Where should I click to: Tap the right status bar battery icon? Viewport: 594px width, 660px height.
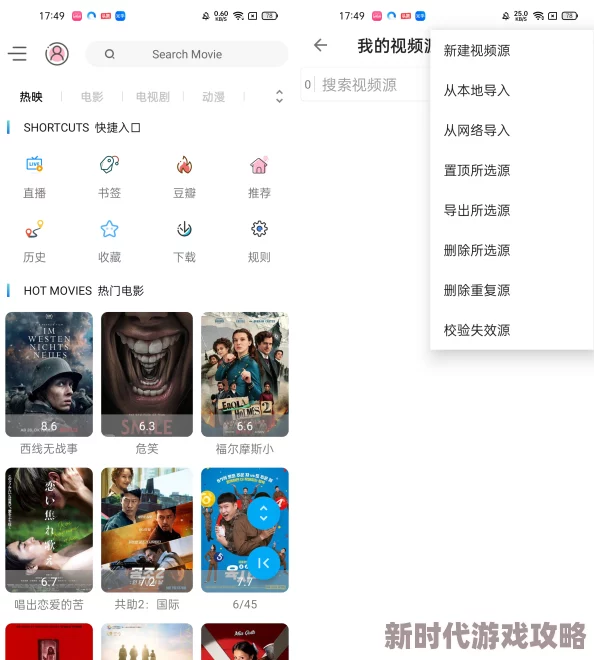click(570, 16)
